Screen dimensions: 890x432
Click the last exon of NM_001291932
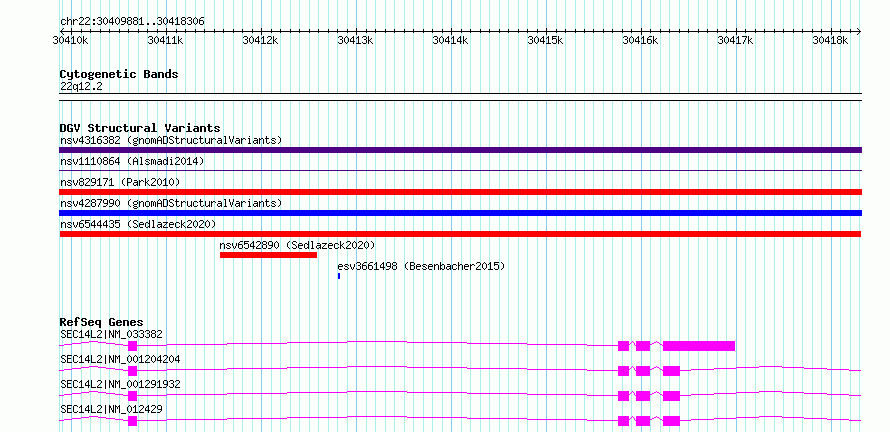click(671, 396)
